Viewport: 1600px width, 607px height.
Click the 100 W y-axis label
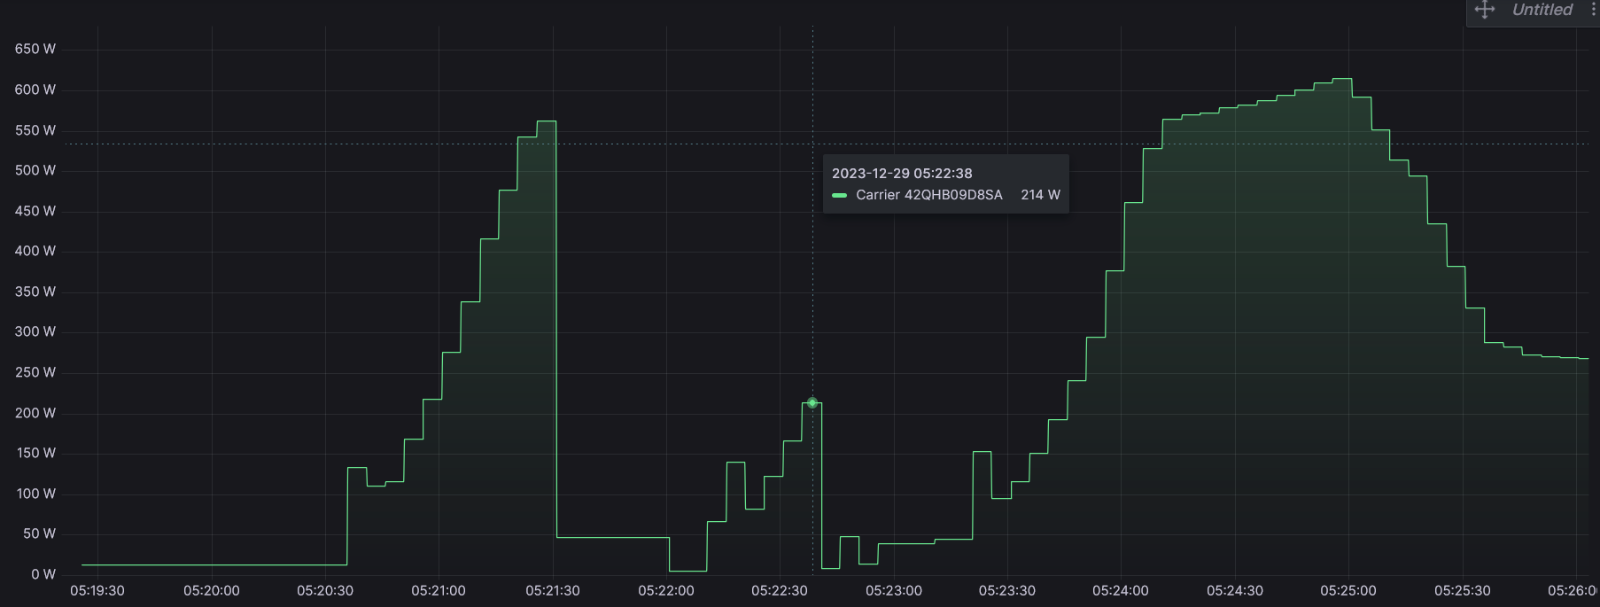(35, 493)
